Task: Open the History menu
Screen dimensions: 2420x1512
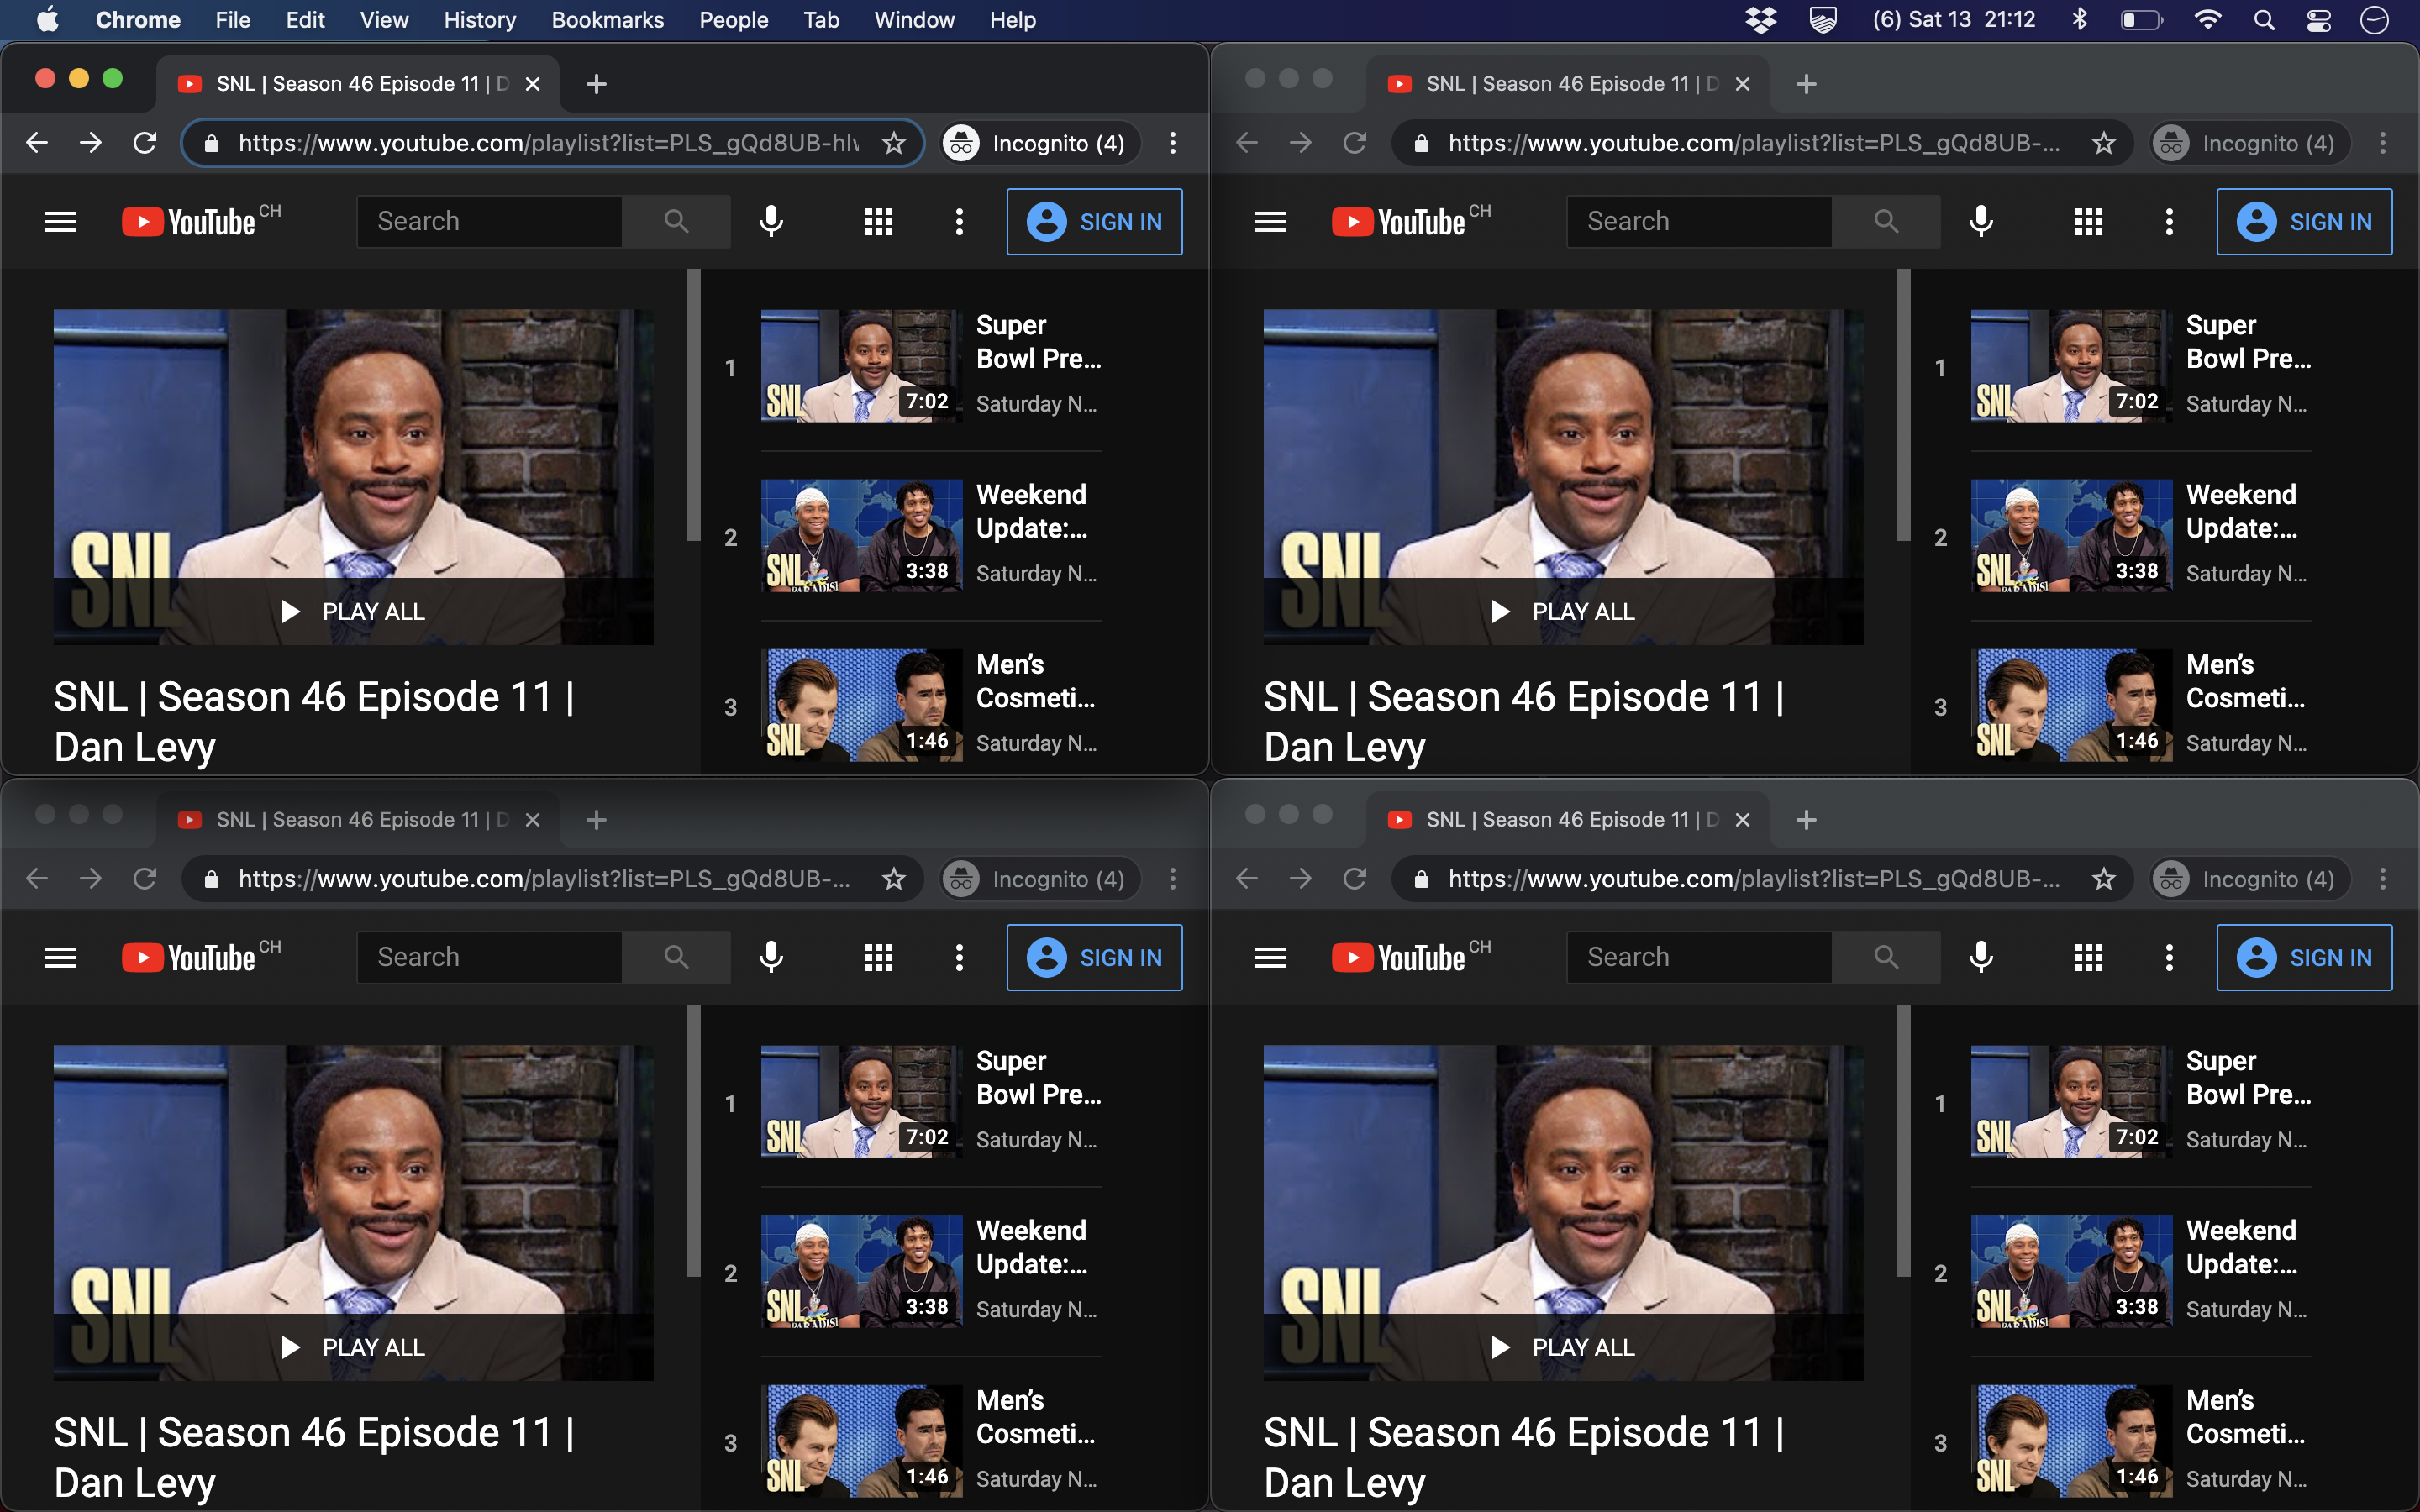Action: pyautogui.click(x=479, y=19)
